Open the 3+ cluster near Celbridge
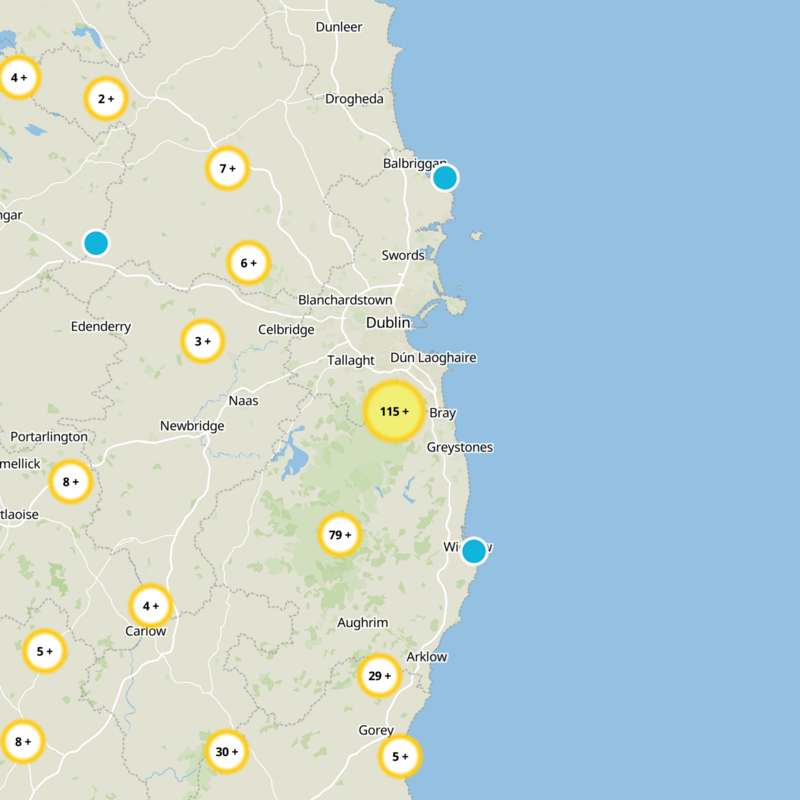 pos(201,340)
